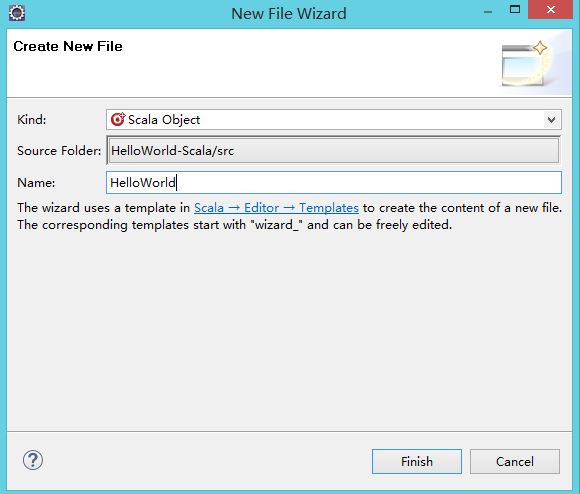Open the help question mark icon
This screenshot has width=580, height=494.
(33, 460)
